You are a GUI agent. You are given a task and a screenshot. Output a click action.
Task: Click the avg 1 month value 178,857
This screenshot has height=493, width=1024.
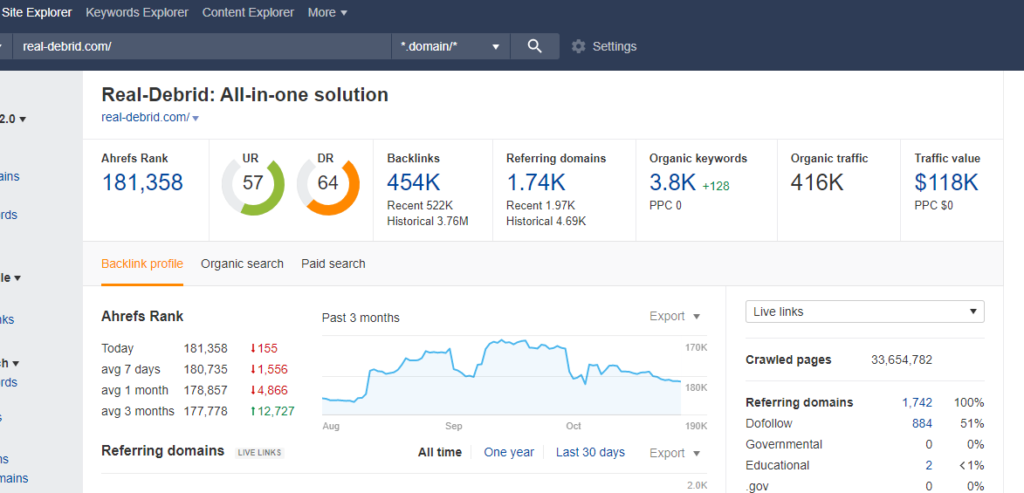click(x=206, y=390)
